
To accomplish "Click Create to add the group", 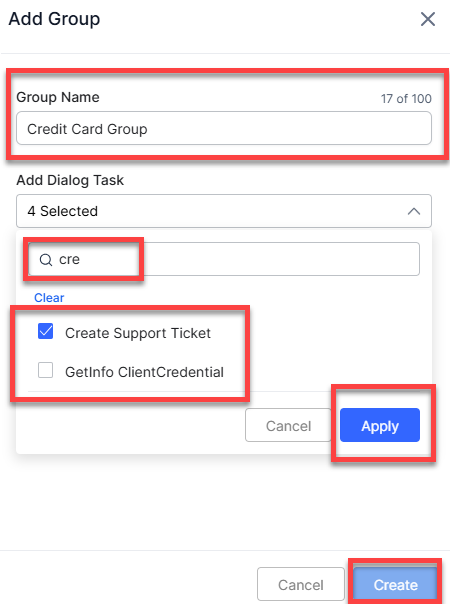I will click(396, 584).
